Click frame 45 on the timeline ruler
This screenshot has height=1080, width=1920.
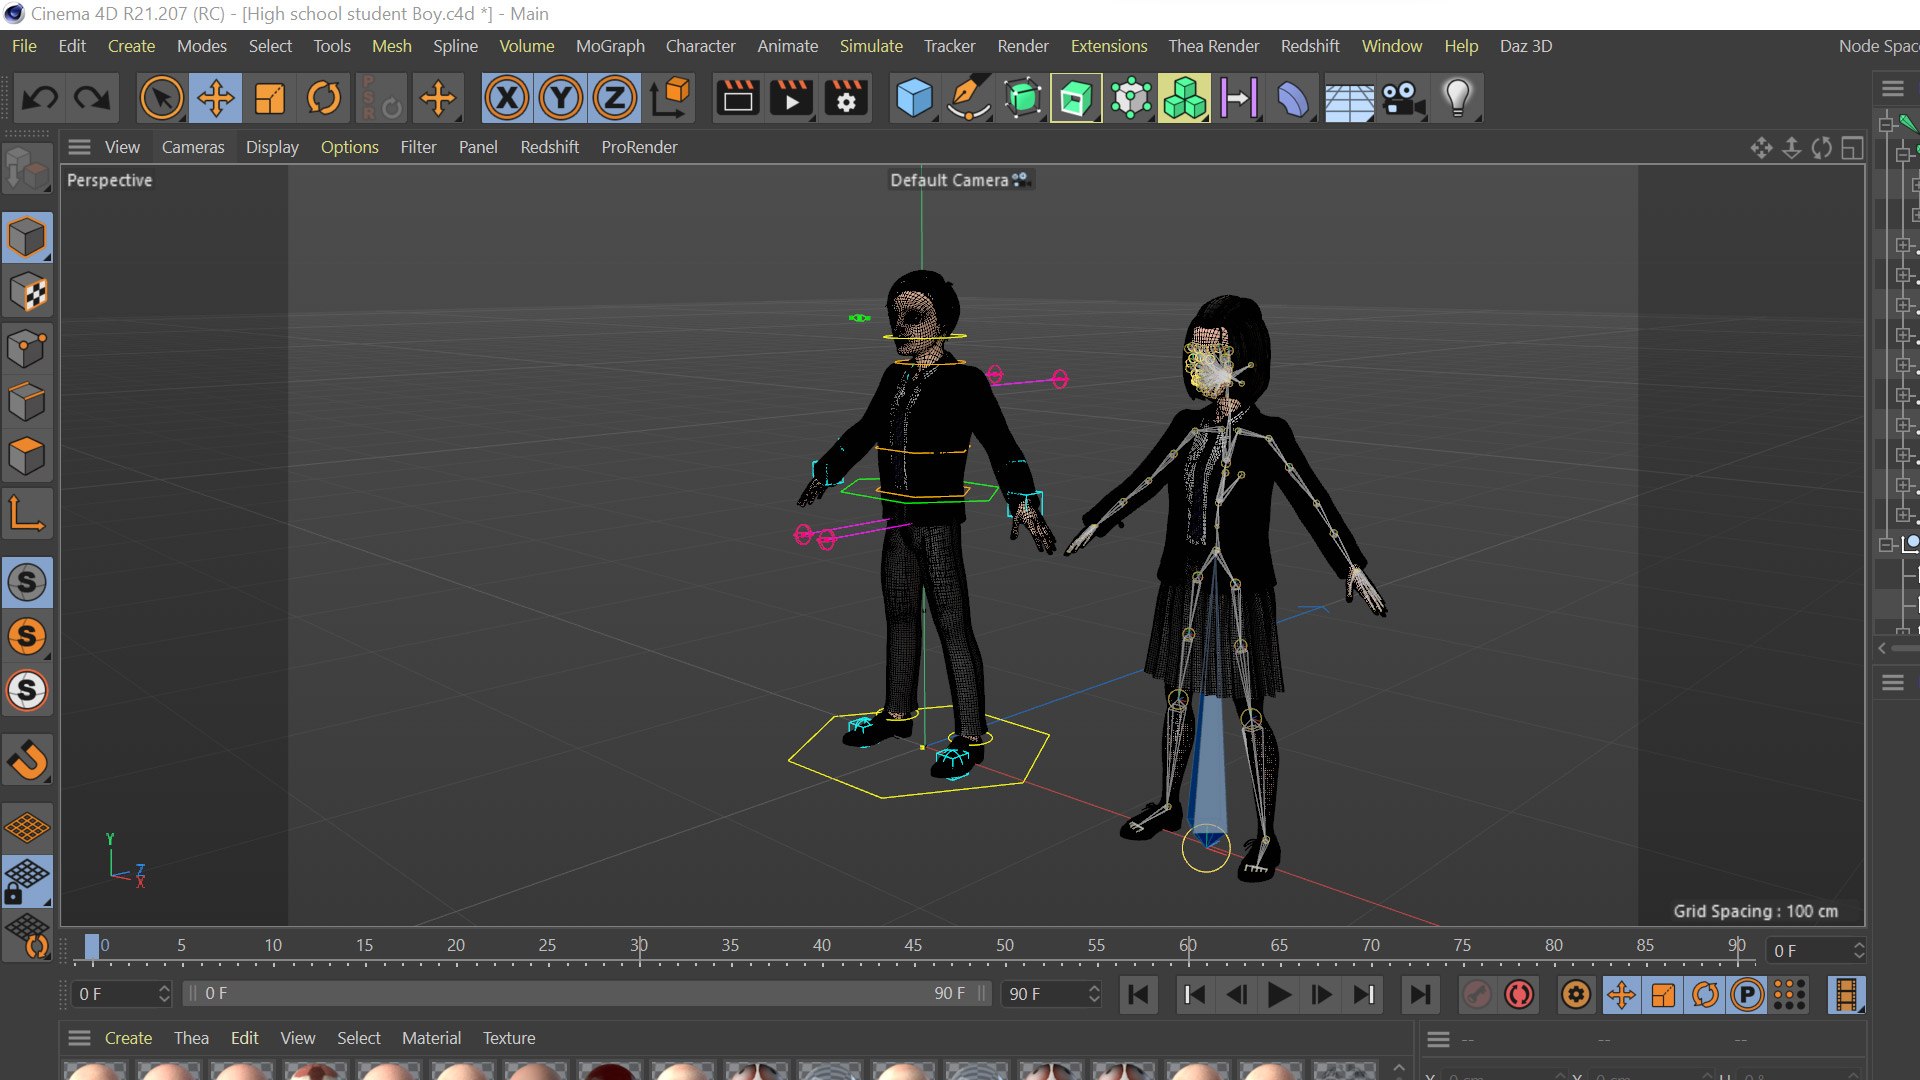[913, 945]
